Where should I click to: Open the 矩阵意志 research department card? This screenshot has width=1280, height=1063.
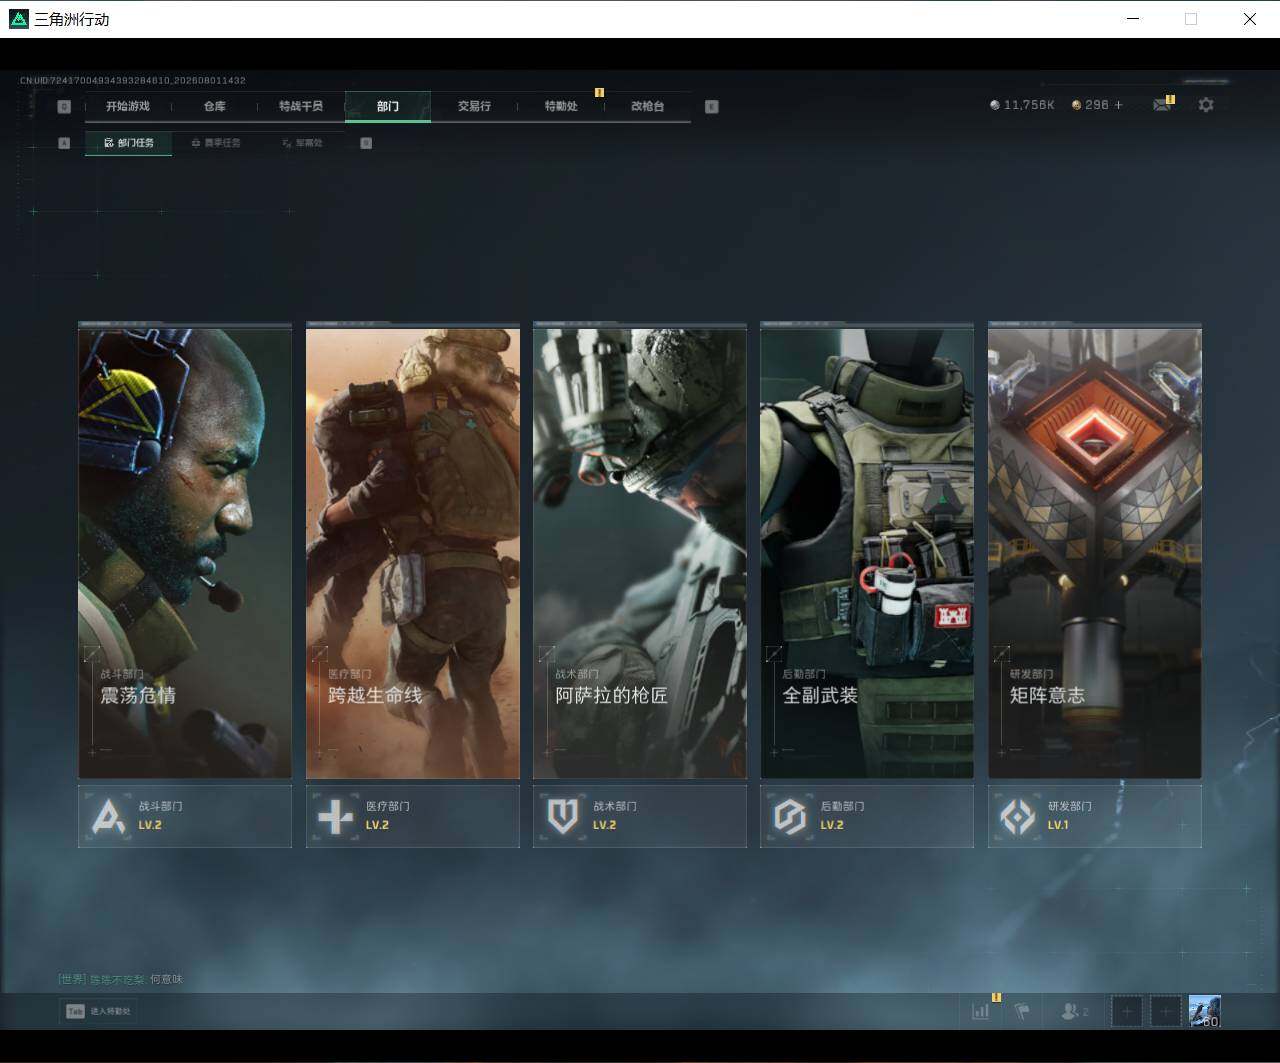point(1095,551)
